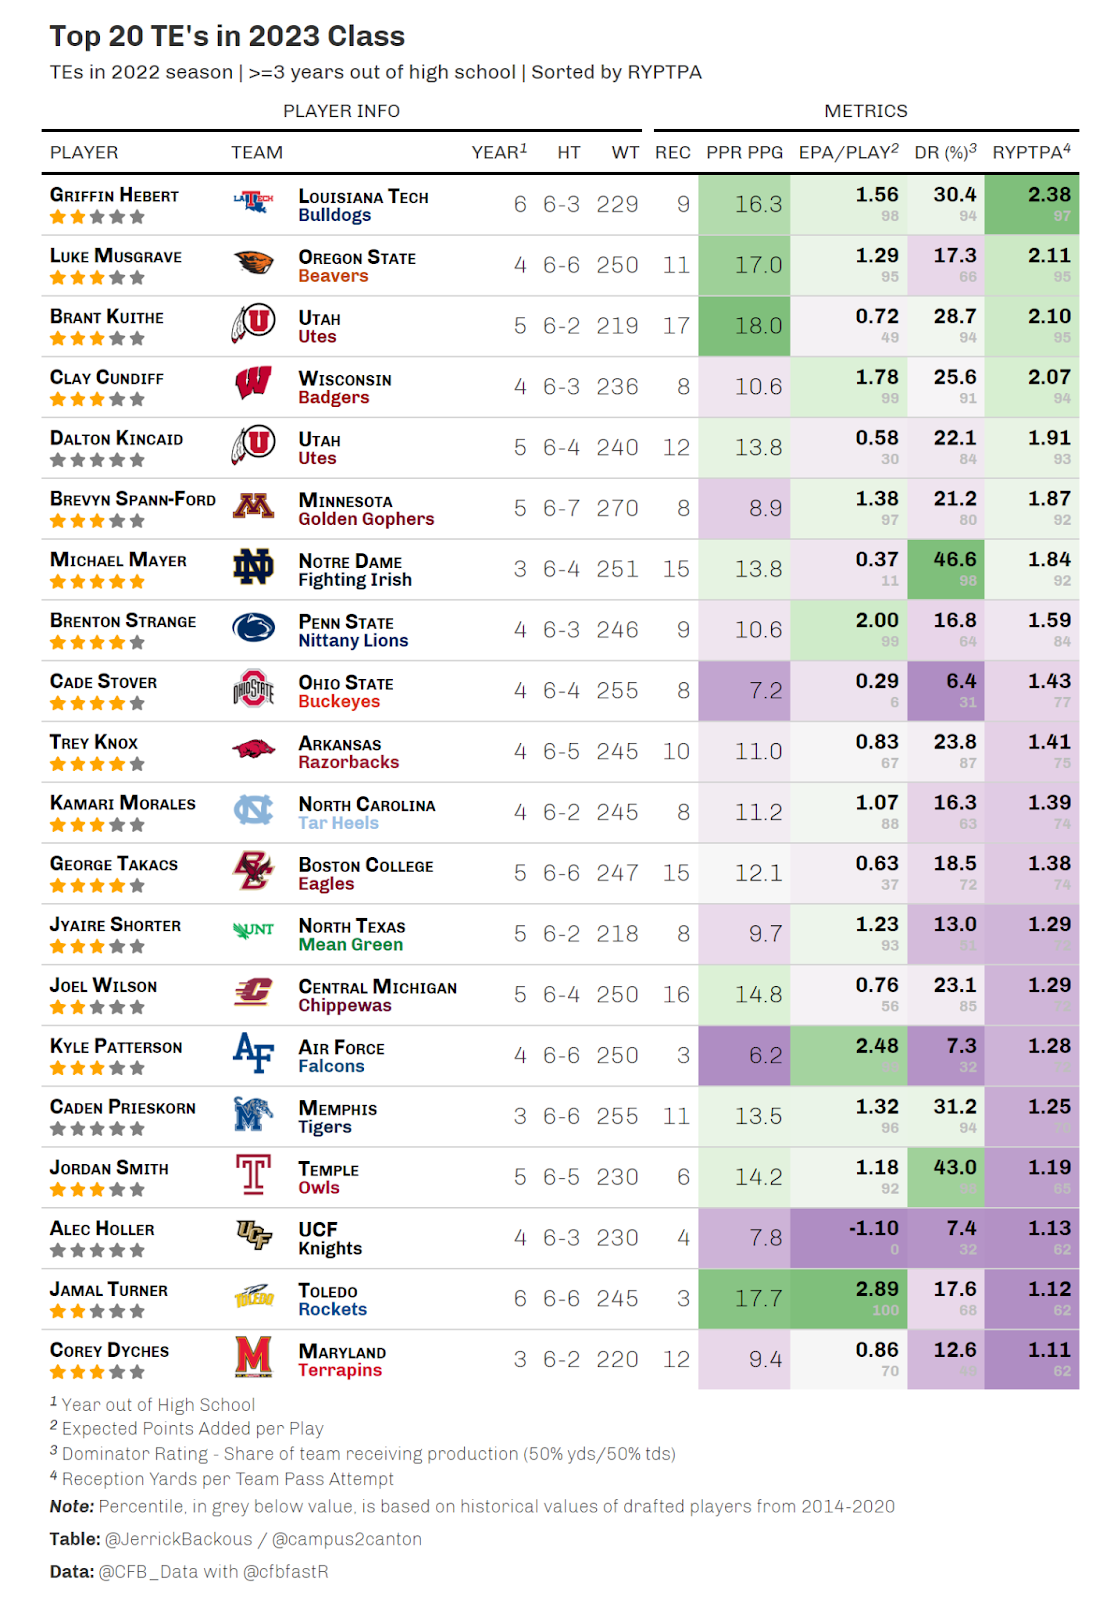1096x1600 pixels.
Task: Click Michael Mayer's player name
Action: click(x=118, y=560)
